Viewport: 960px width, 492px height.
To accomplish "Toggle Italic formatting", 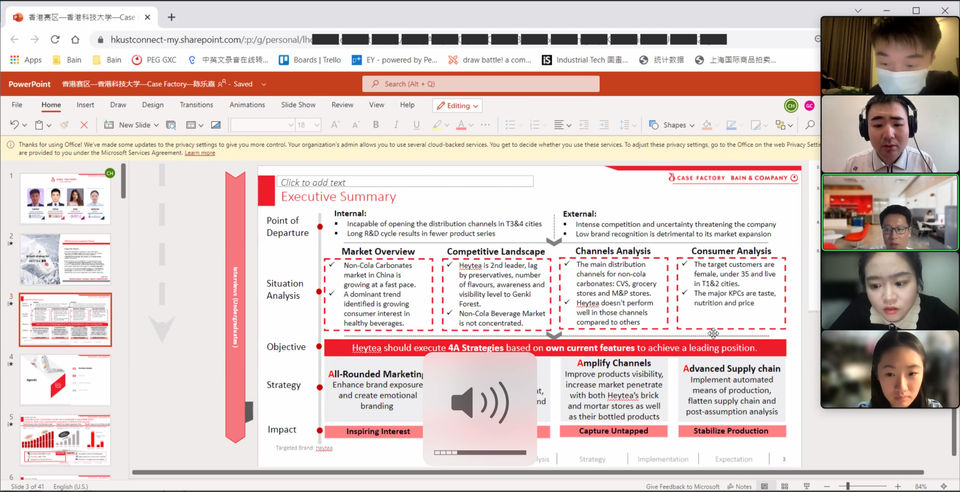I will click(396, 125).
